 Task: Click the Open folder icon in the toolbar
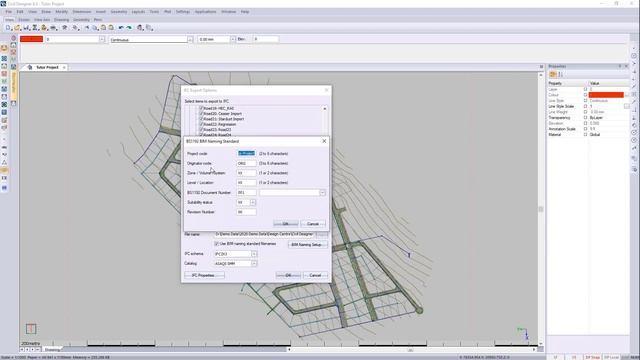(16, 28)
